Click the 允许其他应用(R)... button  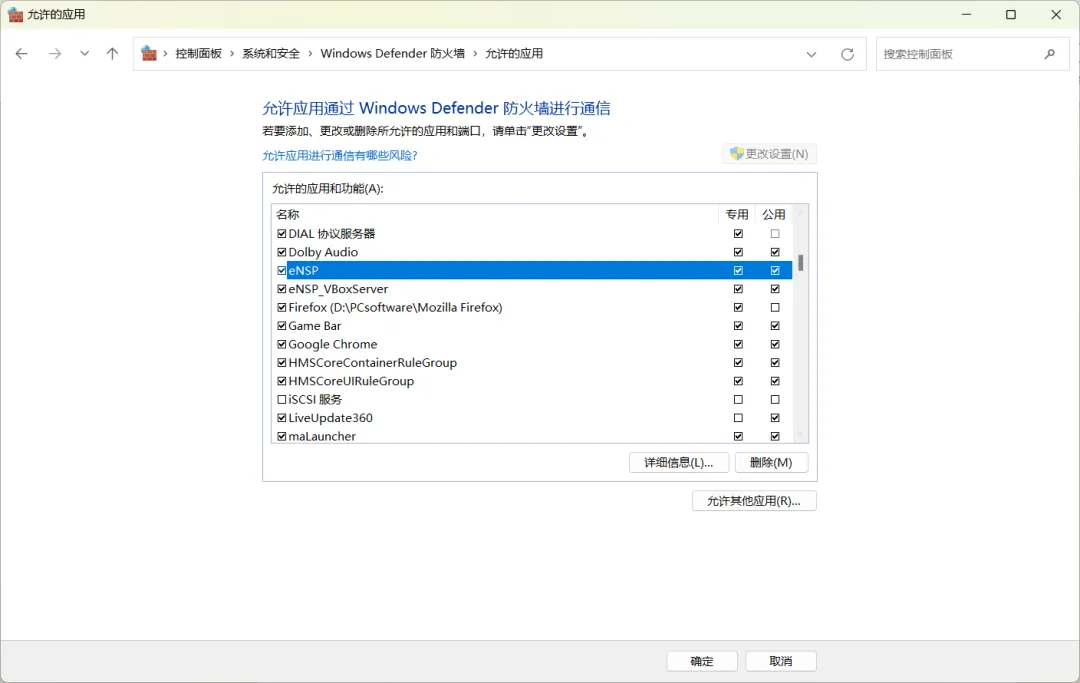tap(754, 501)
